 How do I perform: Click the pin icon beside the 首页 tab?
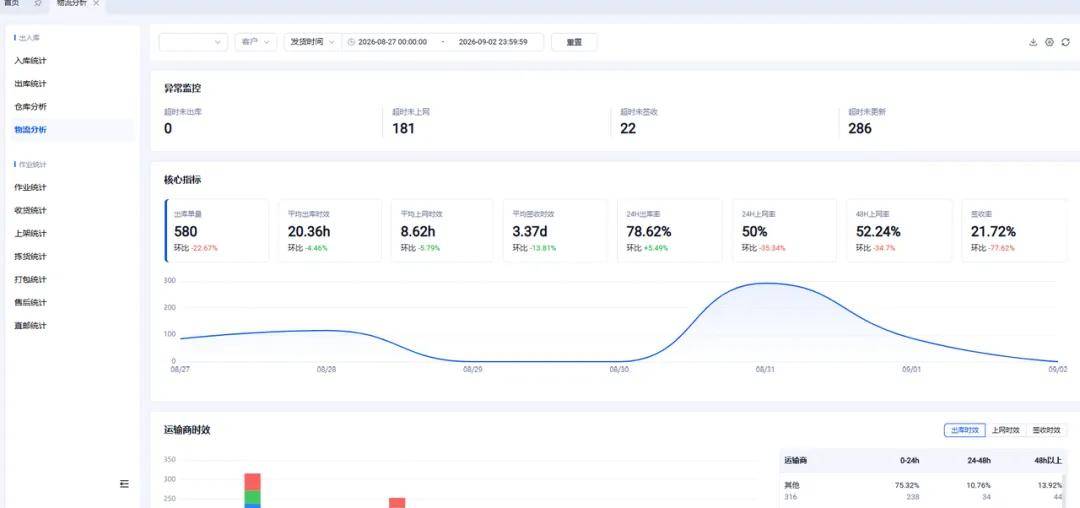38,3
